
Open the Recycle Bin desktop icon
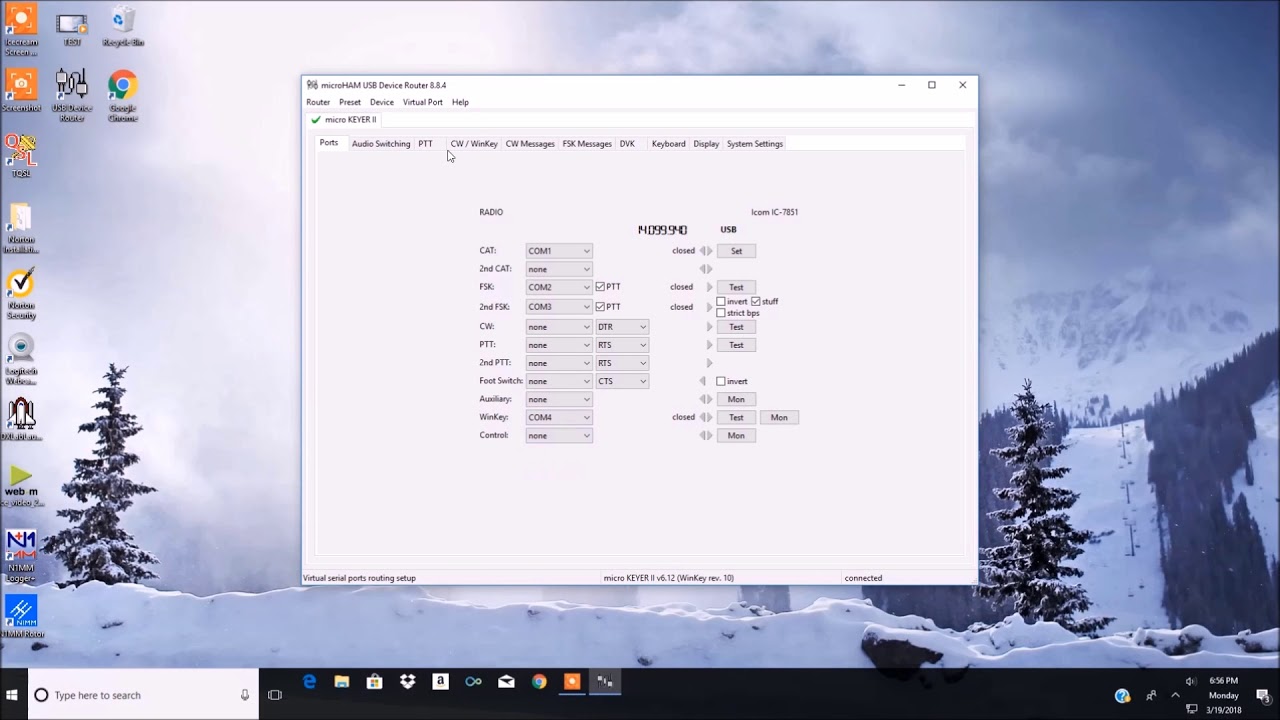click(123, 27)
